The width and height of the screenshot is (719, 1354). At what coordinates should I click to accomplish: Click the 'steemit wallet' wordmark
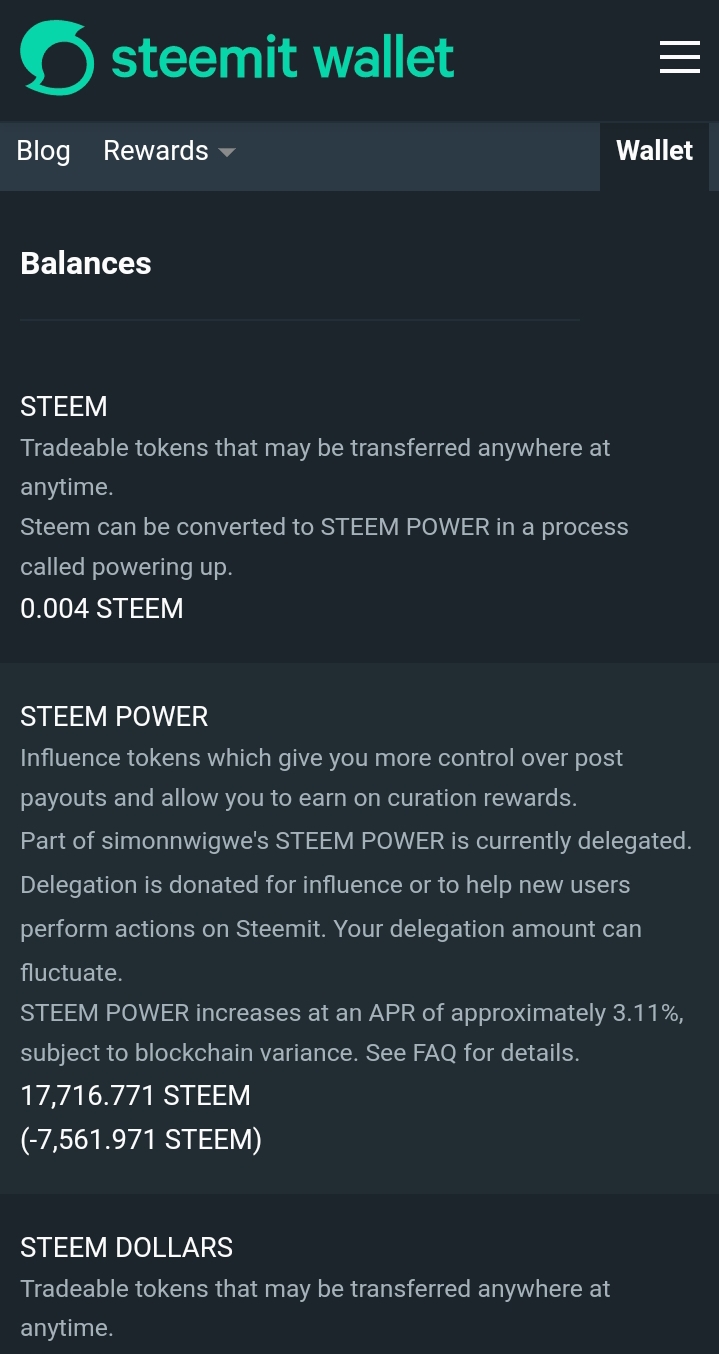click(x=283, y=58)
